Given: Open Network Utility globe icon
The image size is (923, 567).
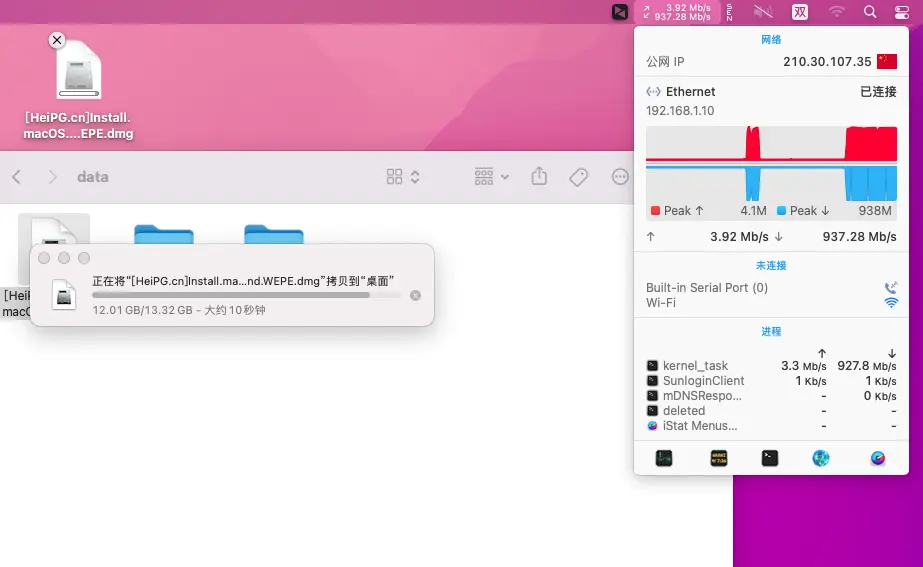Looking at the screenshot, I should pyautogui.click(x=821, y=458).
